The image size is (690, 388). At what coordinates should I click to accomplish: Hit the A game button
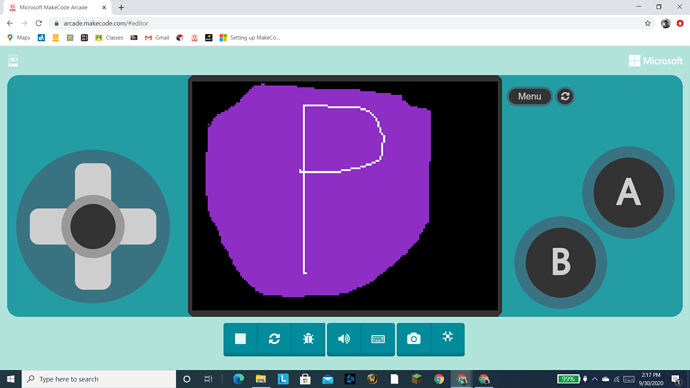point(628,193)
